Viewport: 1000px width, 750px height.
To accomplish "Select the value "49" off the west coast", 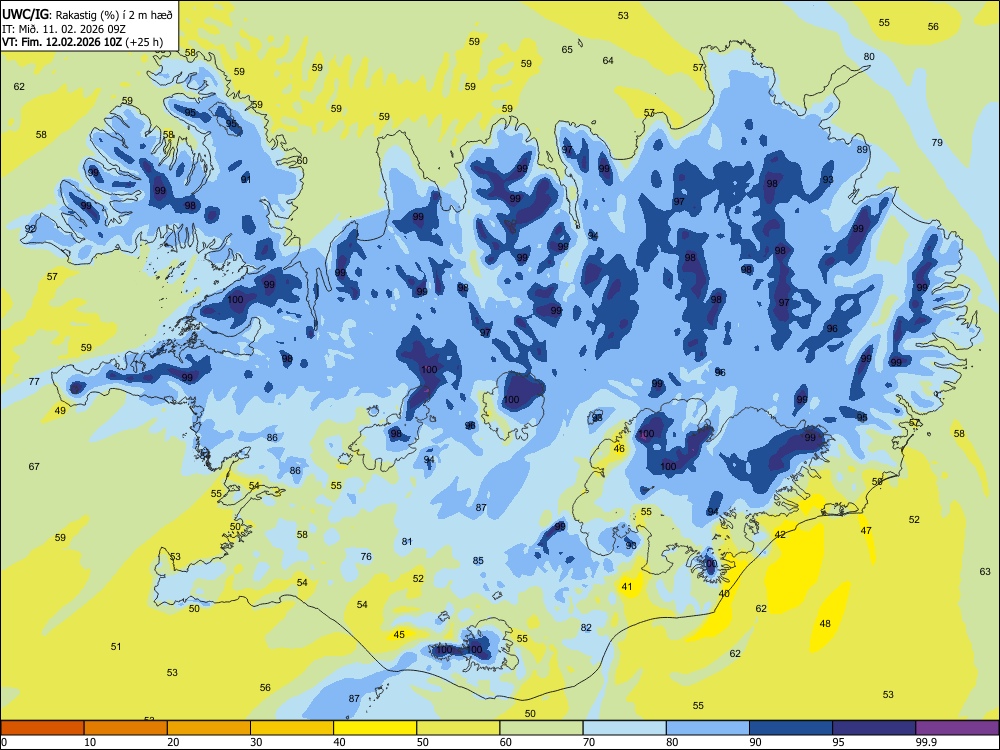I will tap(60, 411).
